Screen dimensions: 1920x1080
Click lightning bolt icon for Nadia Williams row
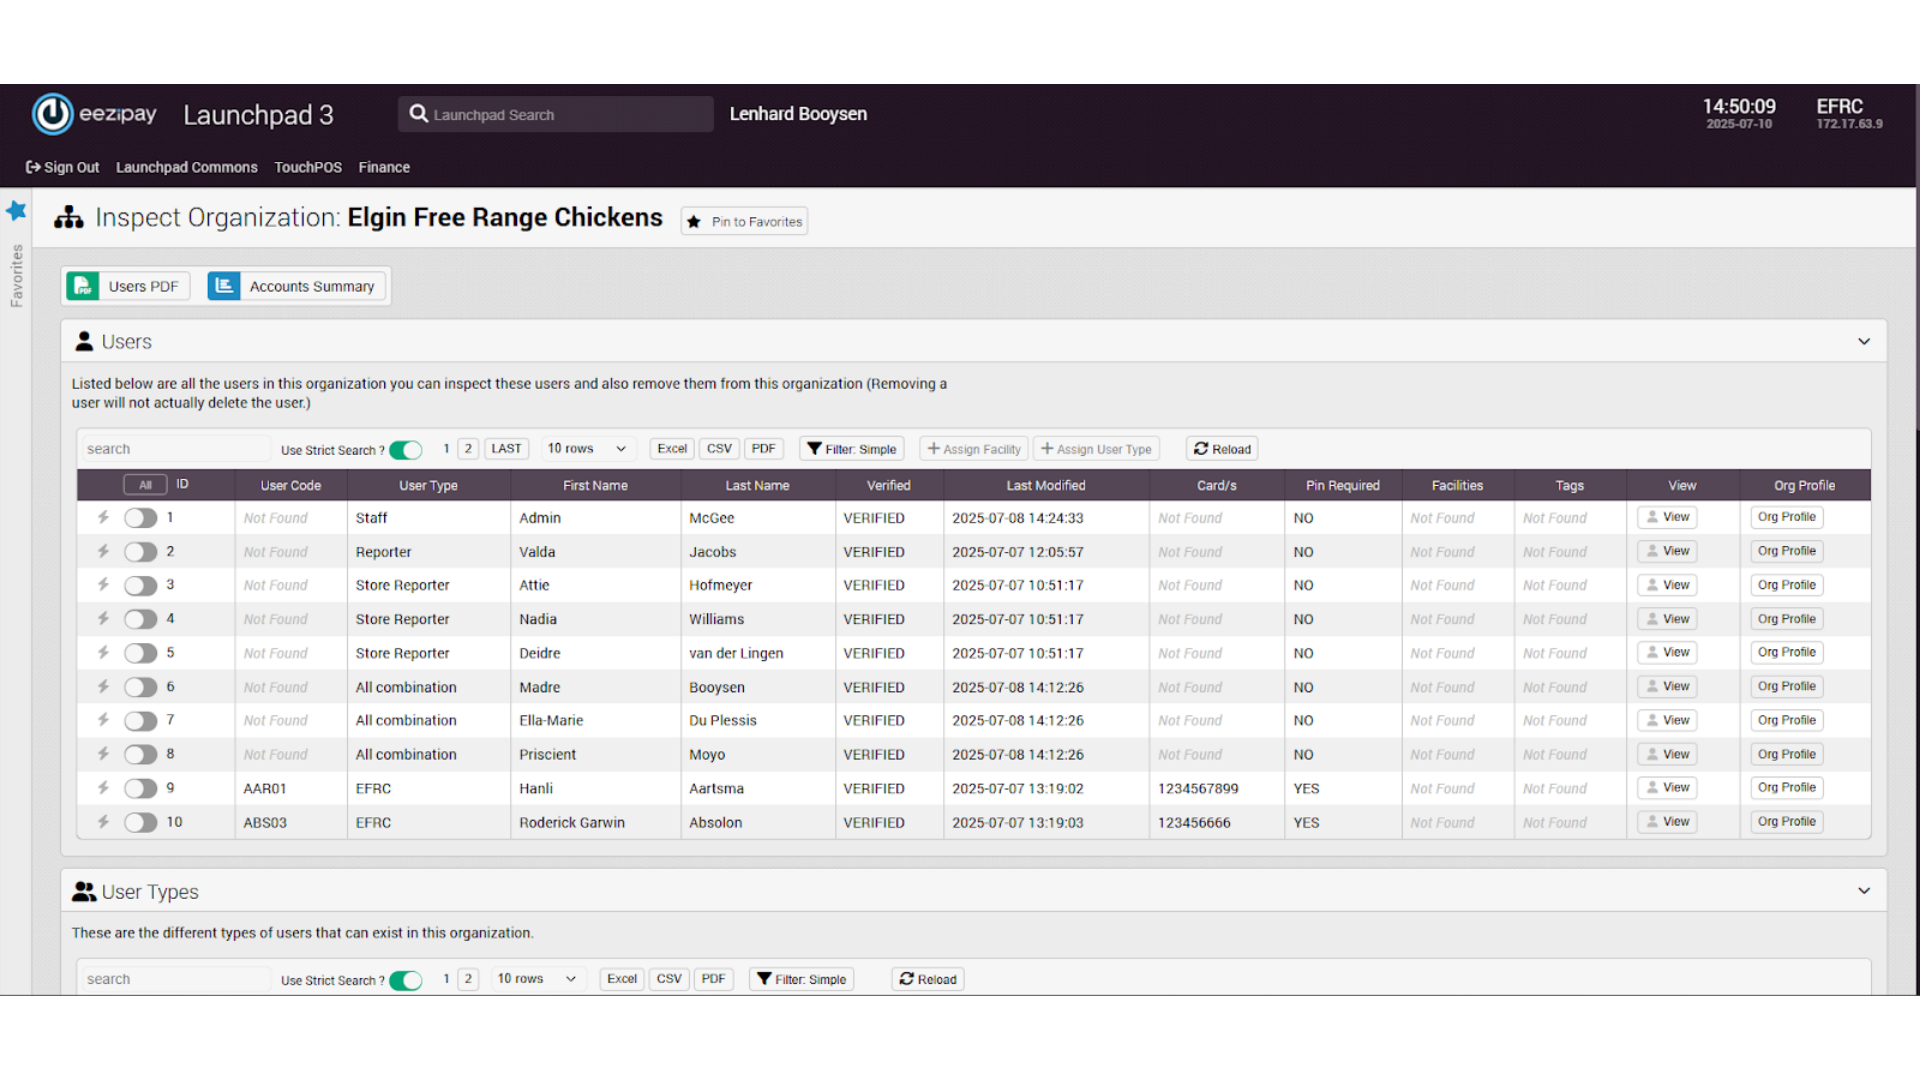[103, 619]
